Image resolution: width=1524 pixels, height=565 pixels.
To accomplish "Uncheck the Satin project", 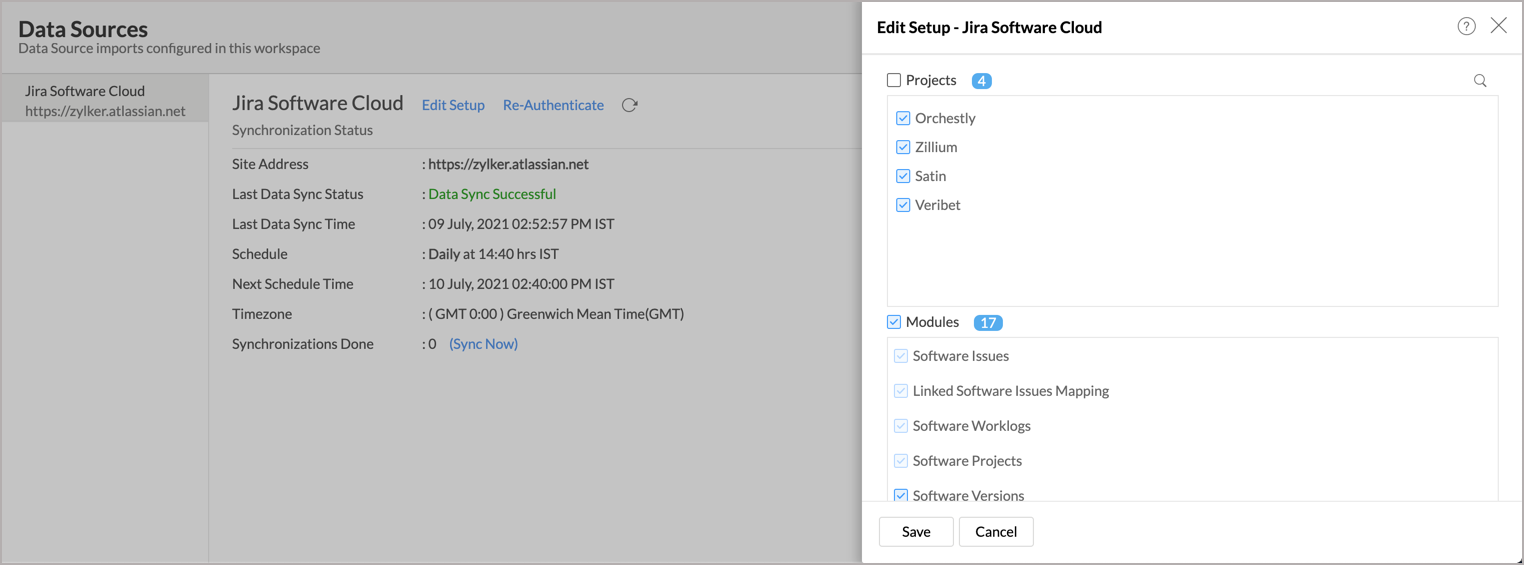I will 903,176.
